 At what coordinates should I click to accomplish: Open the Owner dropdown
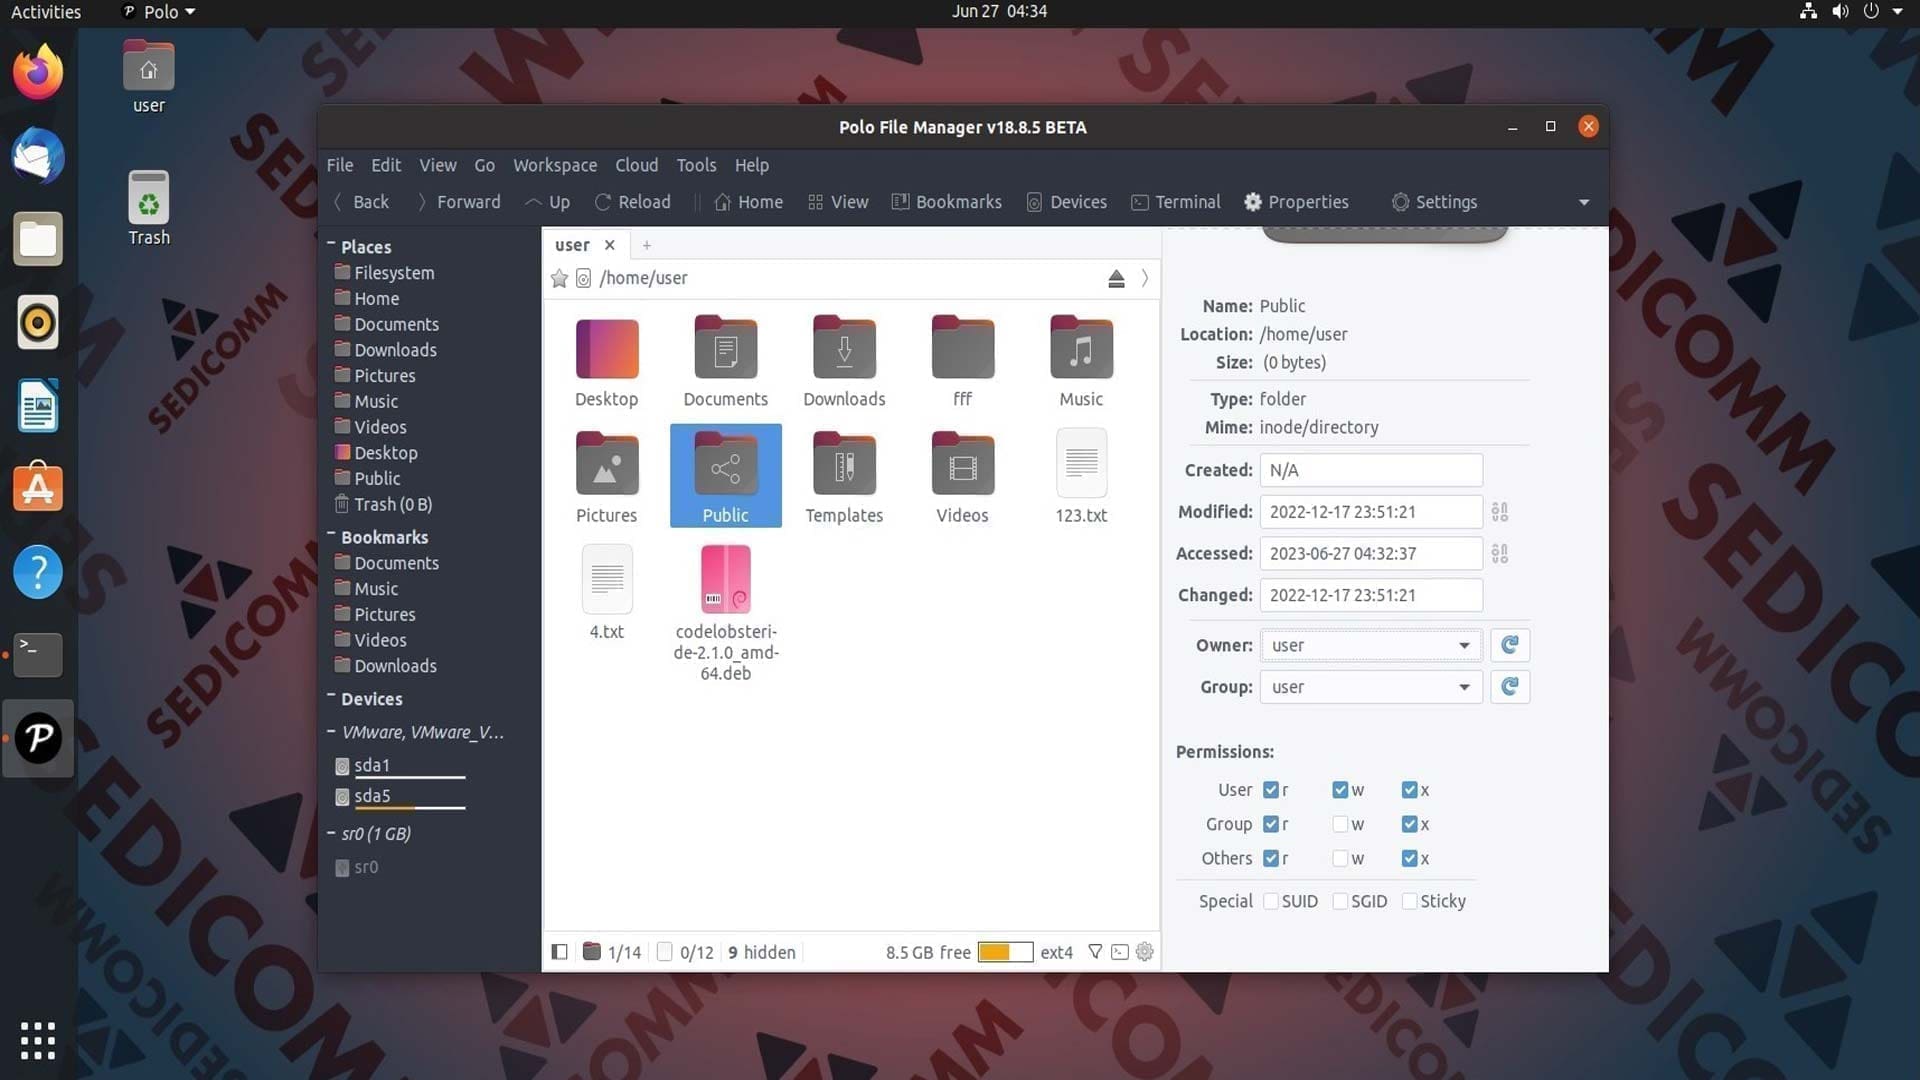(x=1370, y=645)
